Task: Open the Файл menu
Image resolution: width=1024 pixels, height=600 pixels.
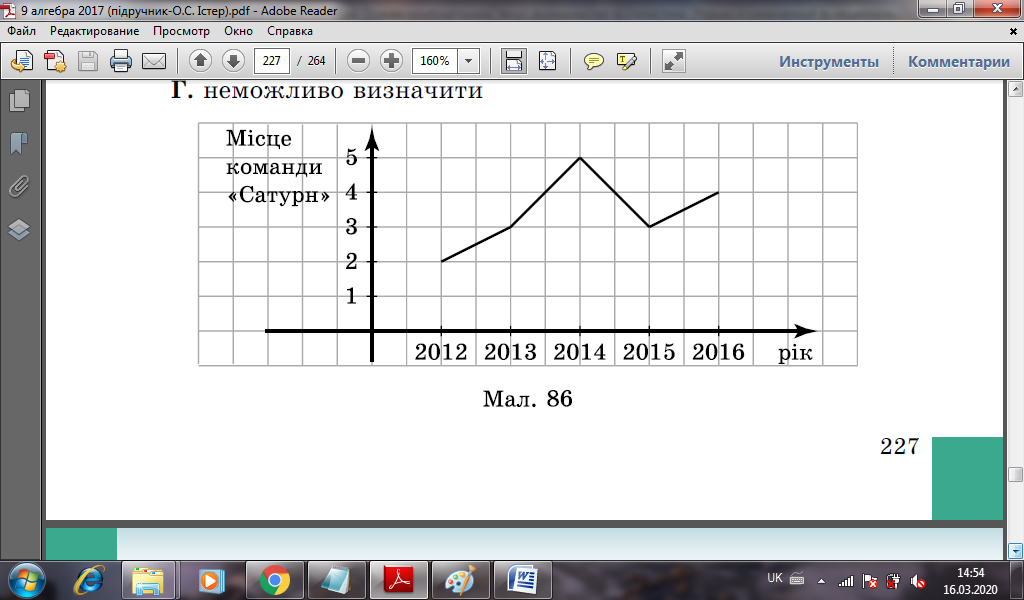Action: point(21,31)
